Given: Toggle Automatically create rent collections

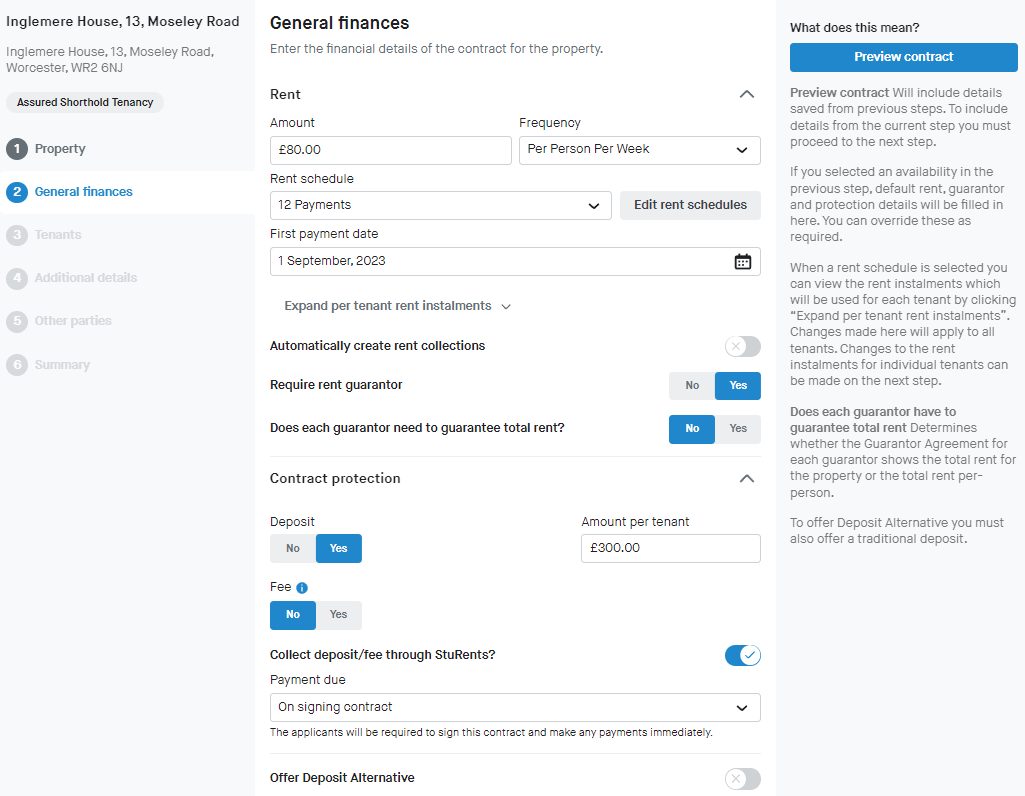Looking at the screenshot, I should point(742,347).
